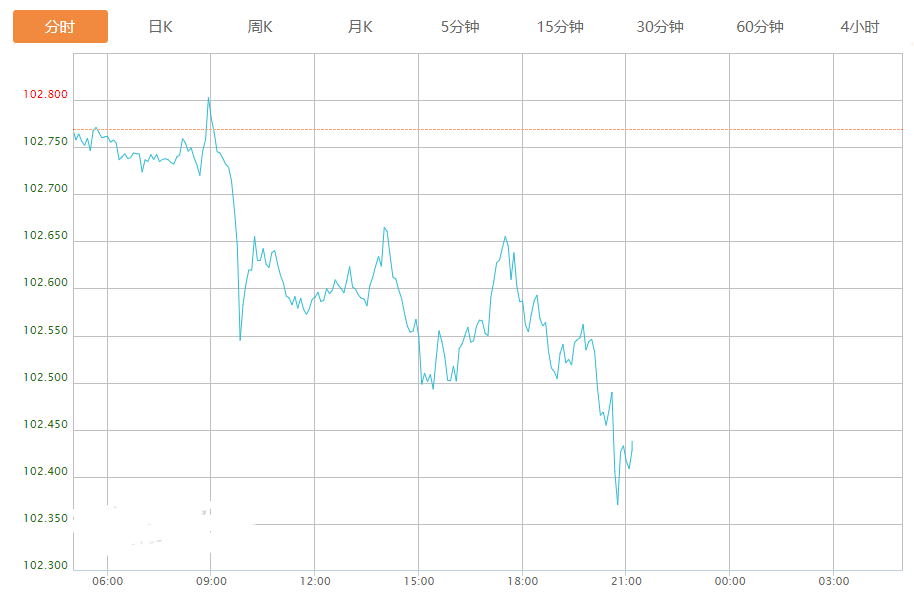Click the 12:00 time axis label
Viewport: 914px width, 600px height.
coord(315,581)
